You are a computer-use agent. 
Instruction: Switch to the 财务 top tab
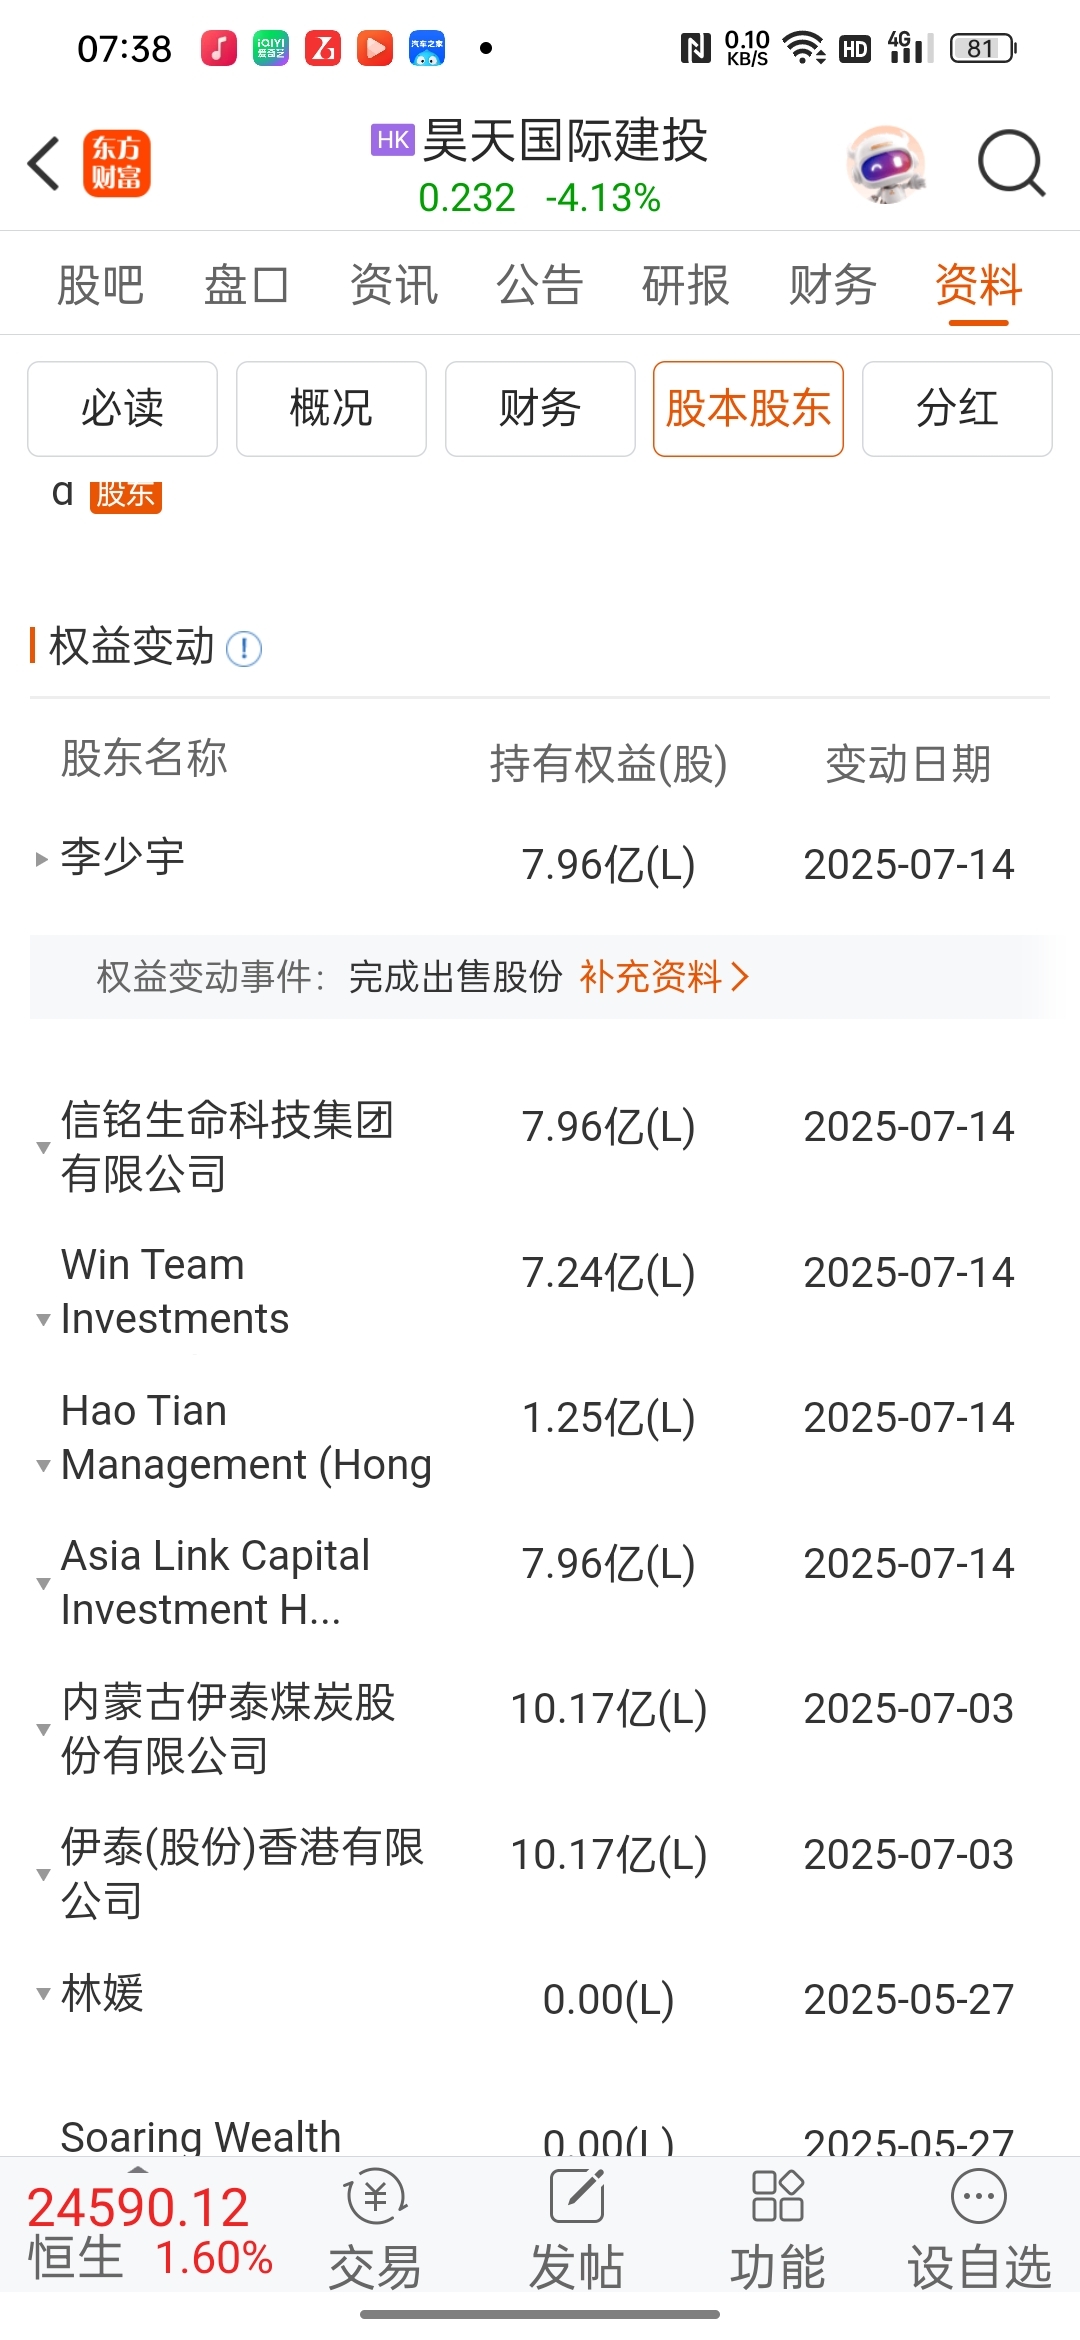(x=832, y=285)
